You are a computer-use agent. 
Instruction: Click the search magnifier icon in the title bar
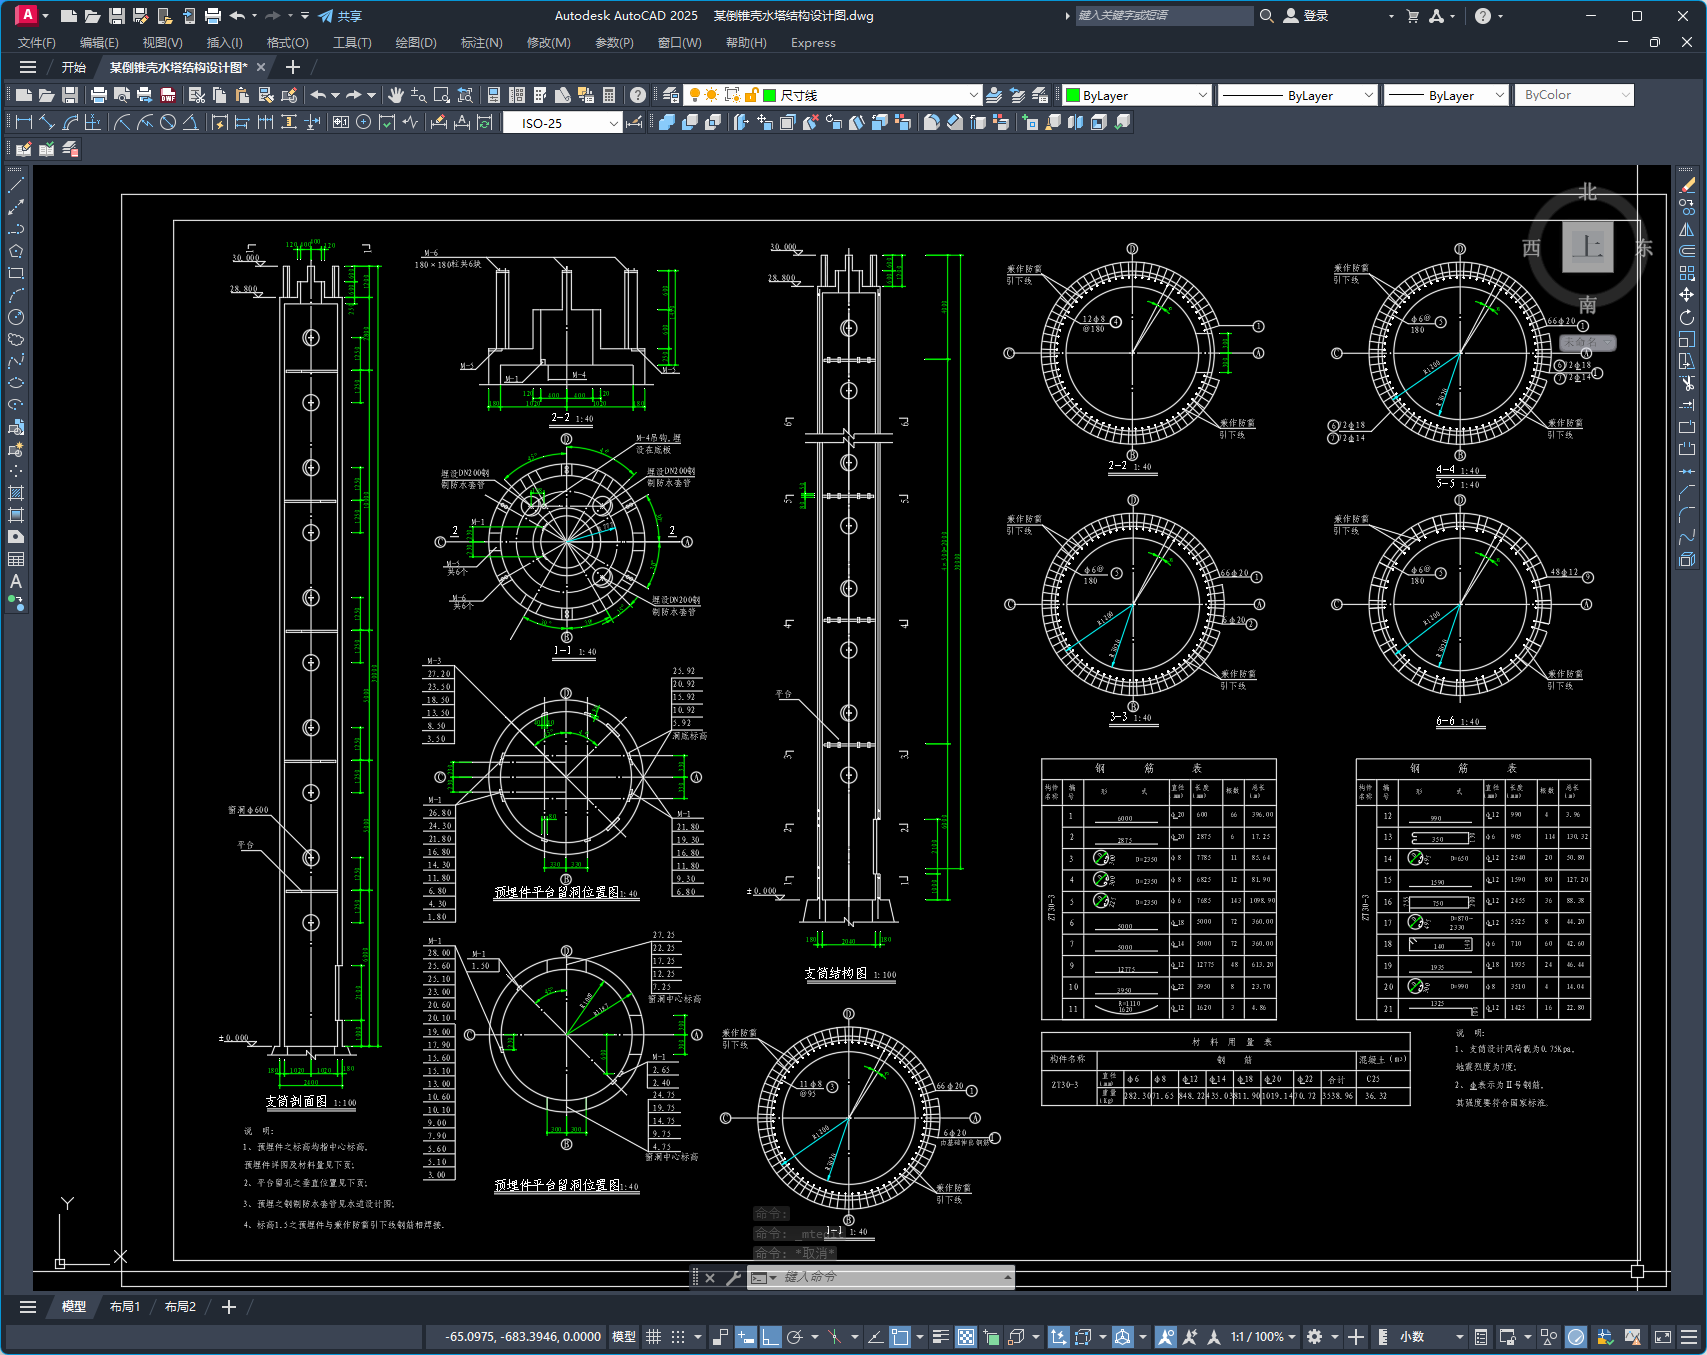click(1266, 16)
